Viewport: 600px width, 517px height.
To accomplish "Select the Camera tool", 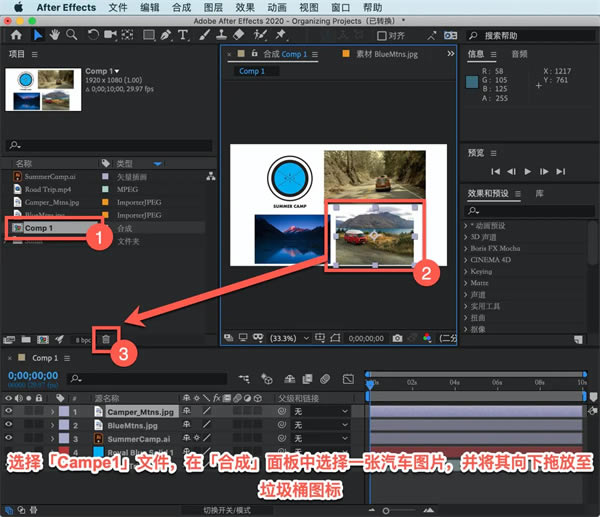I will pyautogui.click(x=111, y=35).
